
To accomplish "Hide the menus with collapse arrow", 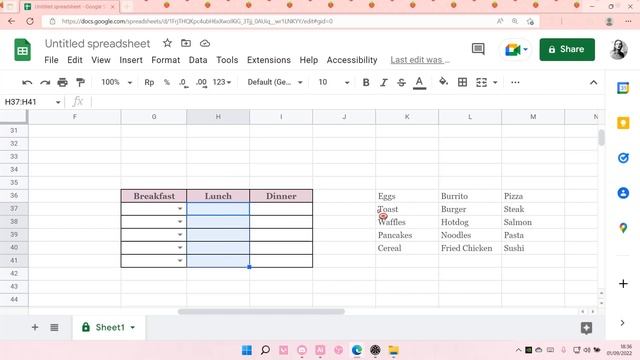I will 593,82.
